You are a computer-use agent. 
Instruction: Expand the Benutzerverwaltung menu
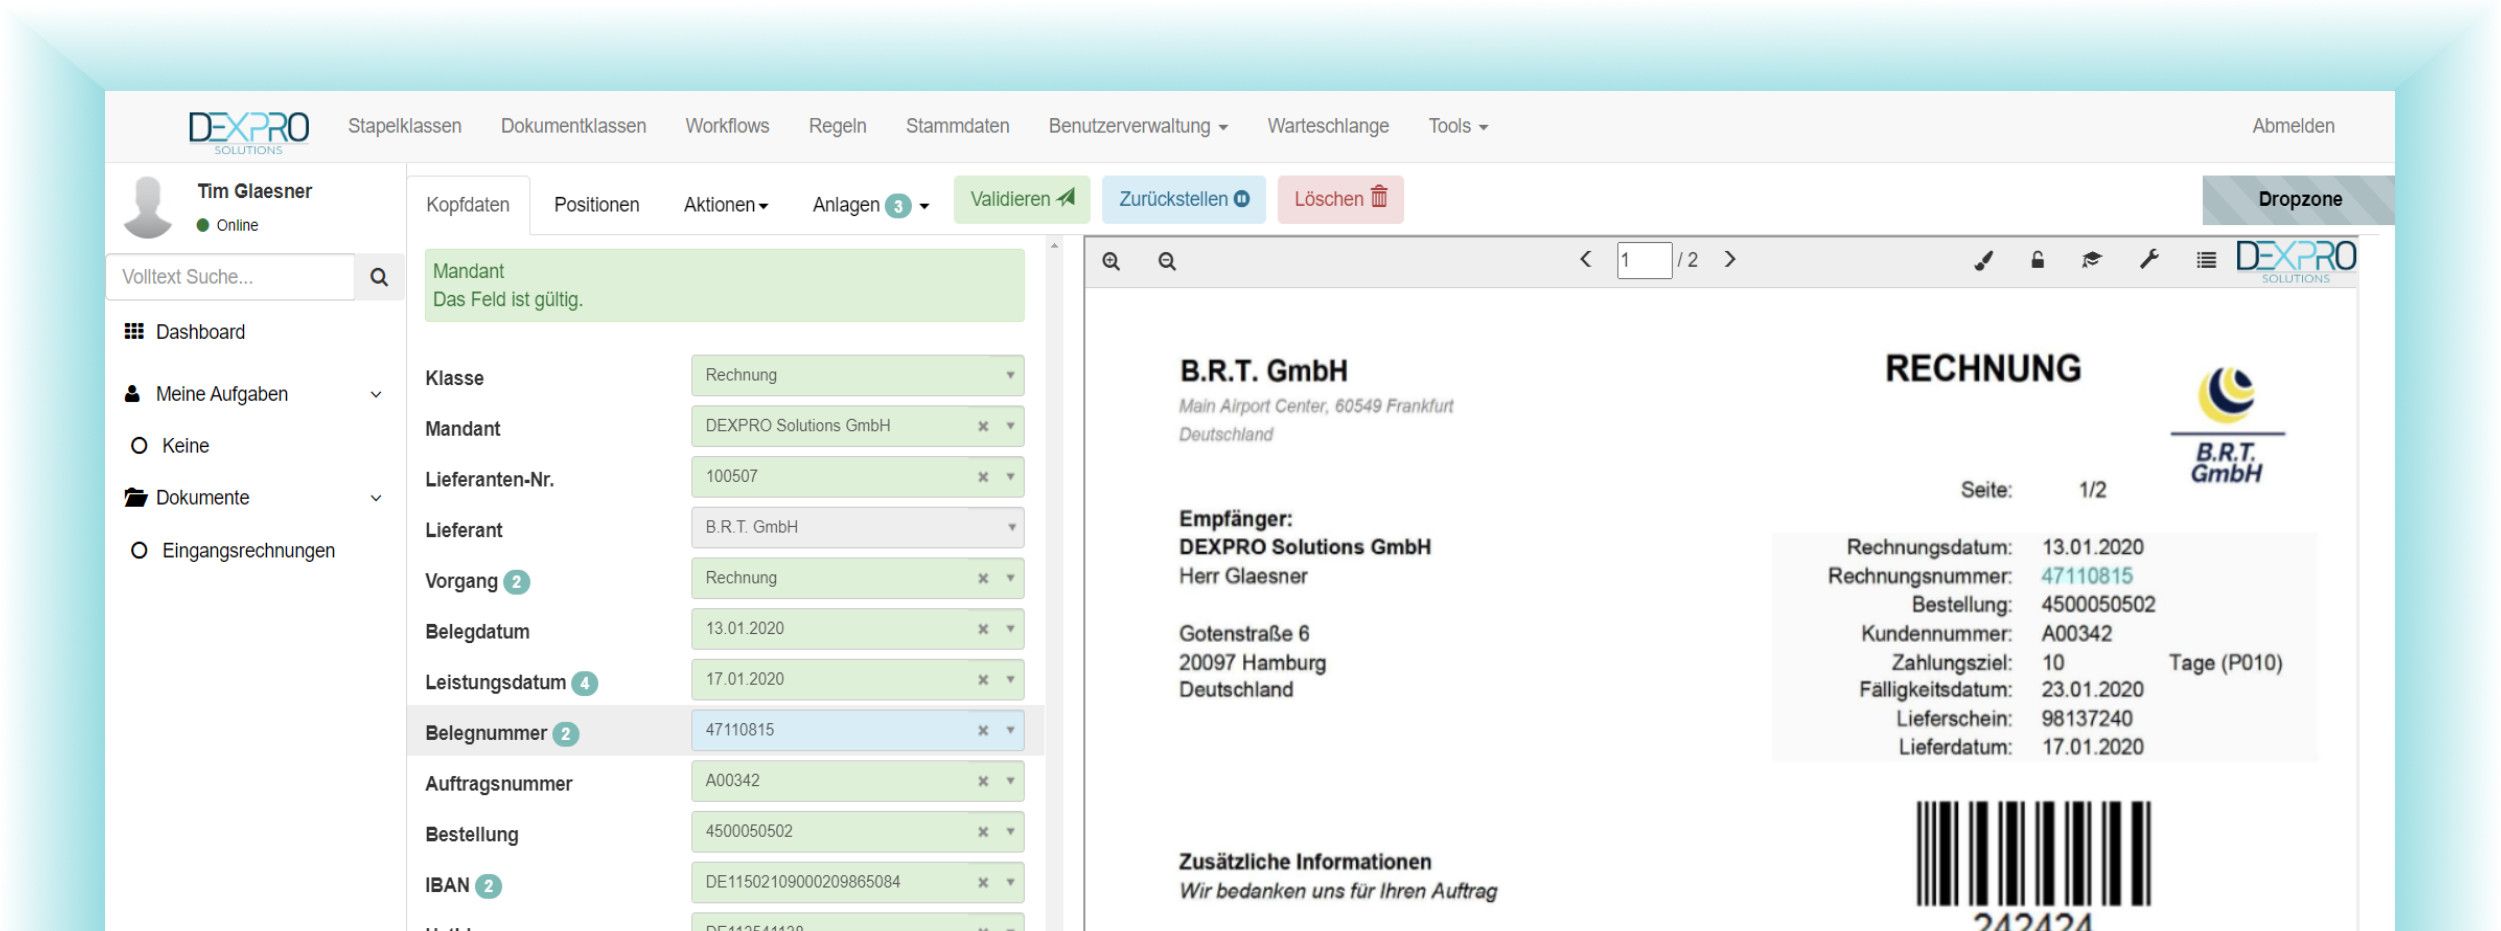[x=1138, y=126]
